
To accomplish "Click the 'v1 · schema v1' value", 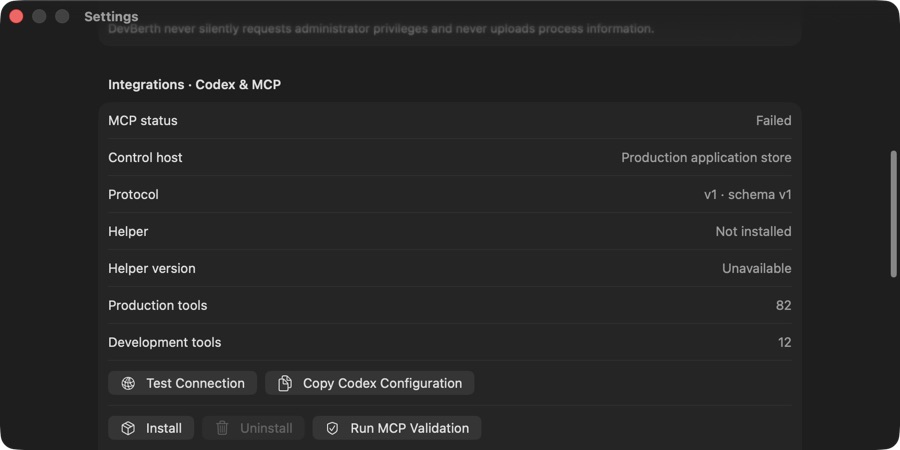I will click(748, 195).
